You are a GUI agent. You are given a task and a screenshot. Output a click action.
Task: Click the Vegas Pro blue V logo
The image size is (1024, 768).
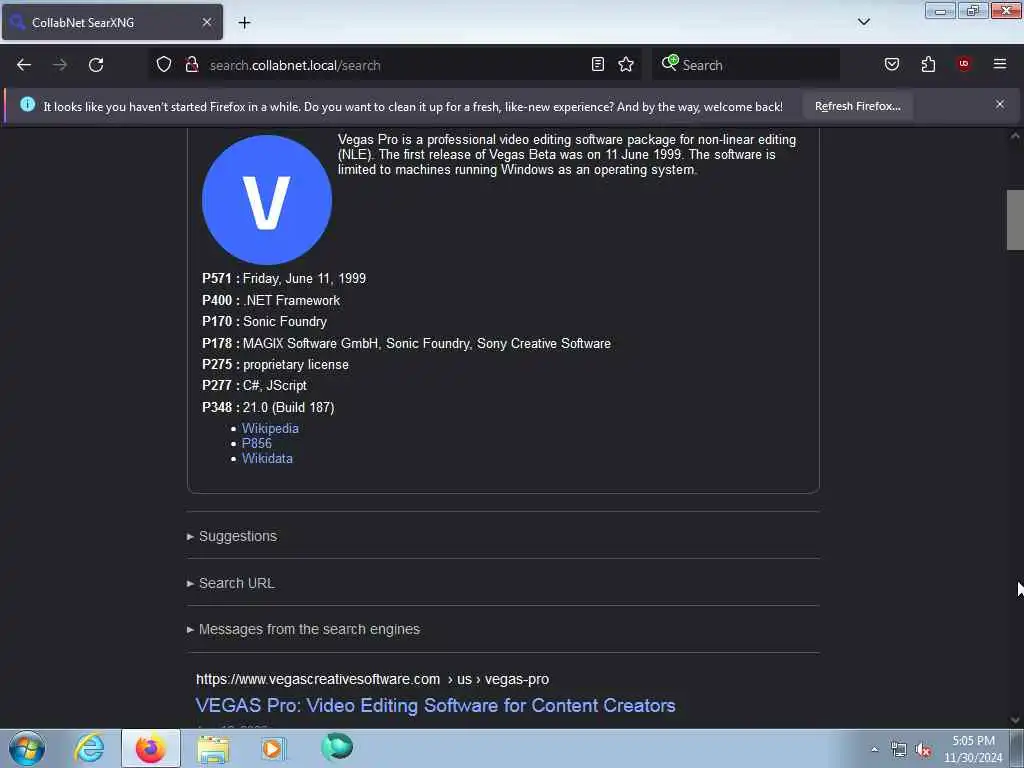click(267, 200)
